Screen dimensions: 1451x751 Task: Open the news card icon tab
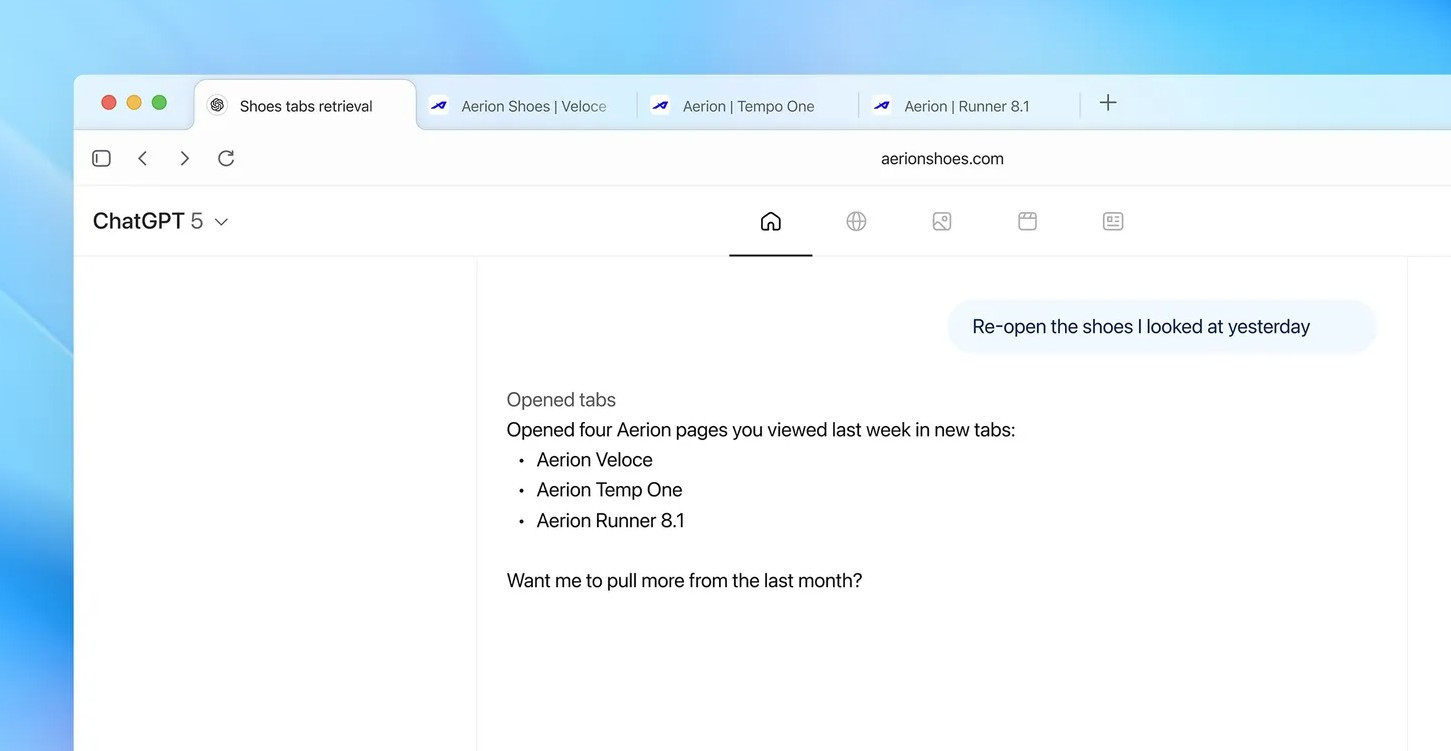coord(1112,222)
